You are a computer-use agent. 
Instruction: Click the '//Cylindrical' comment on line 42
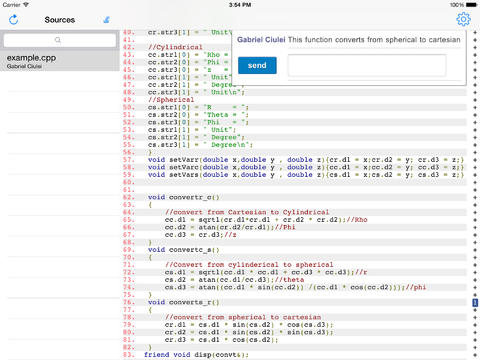(175, 47)
